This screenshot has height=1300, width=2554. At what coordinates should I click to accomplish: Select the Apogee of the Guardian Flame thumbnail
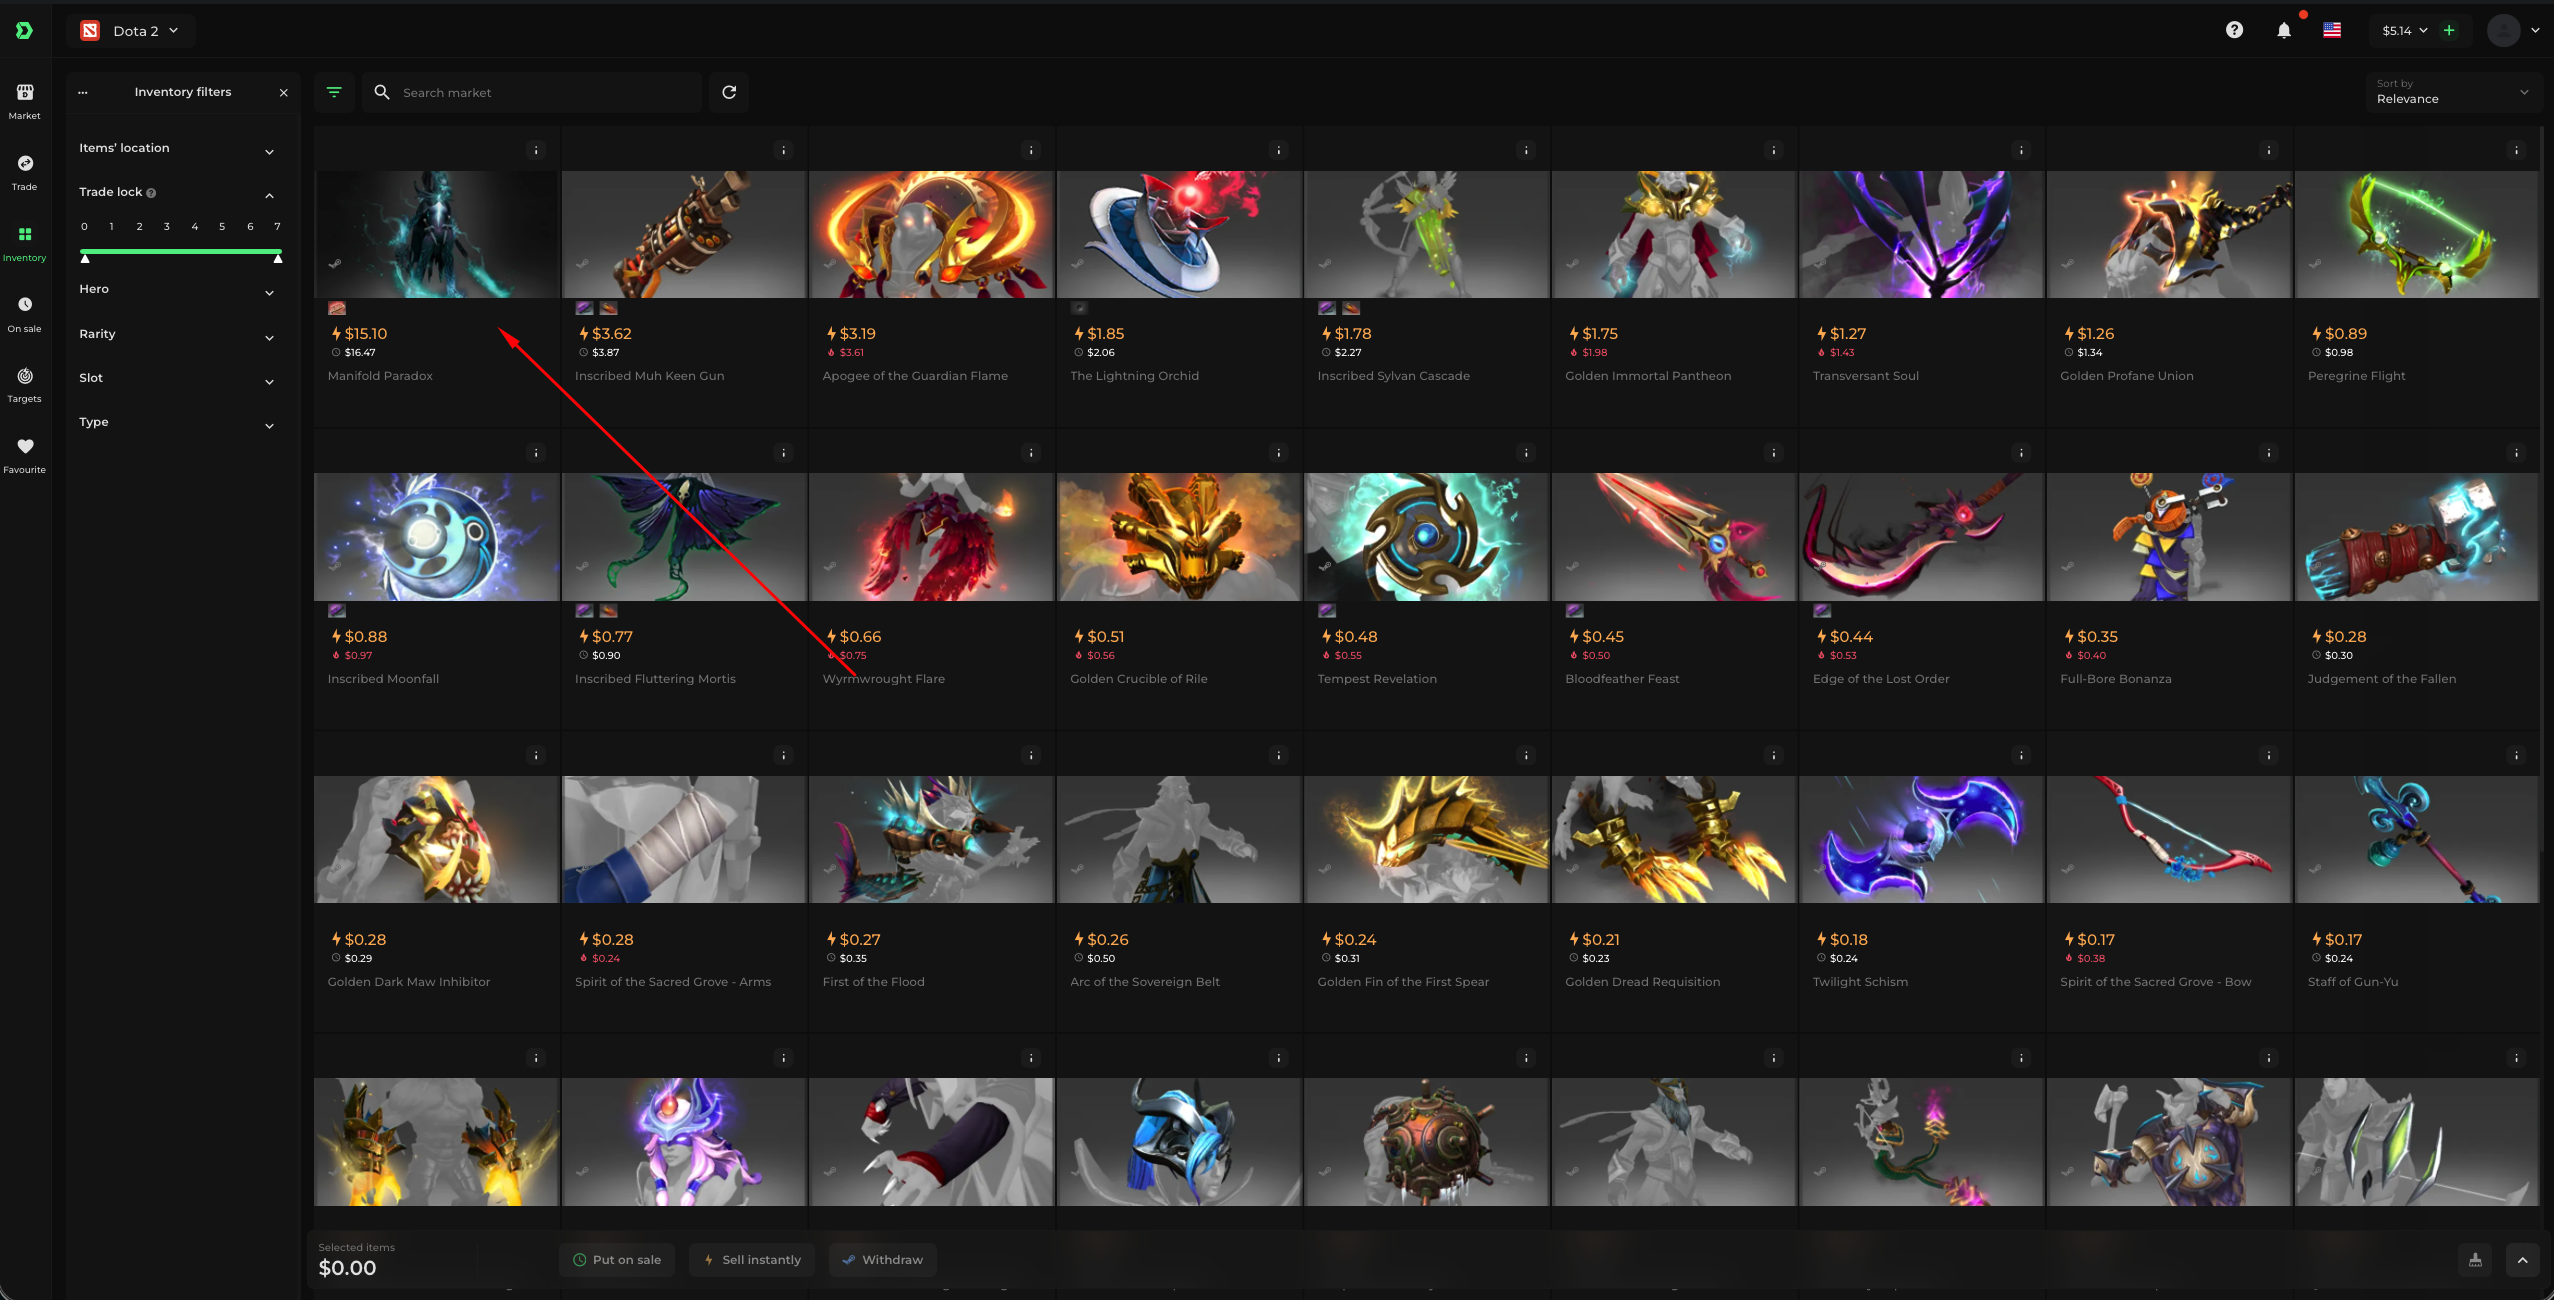[931, 234]
